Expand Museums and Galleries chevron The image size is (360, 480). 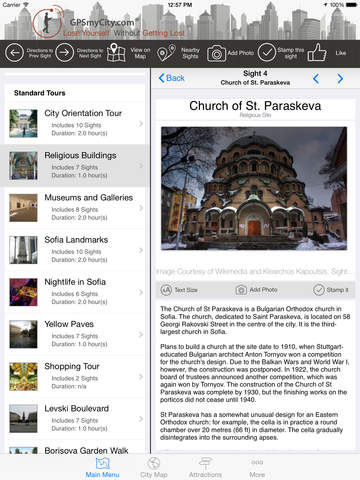point(141,208)
